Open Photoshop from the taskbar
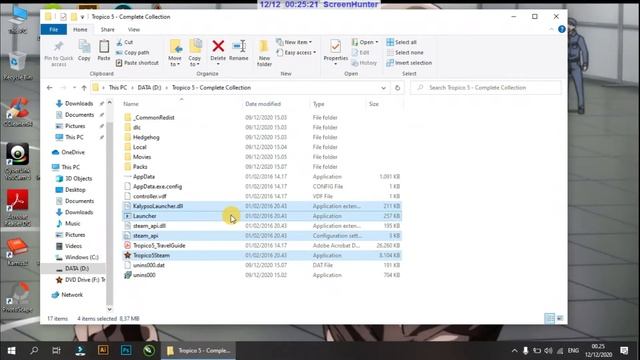This screenshot has height=360, width=640. [x=126, y=351]
